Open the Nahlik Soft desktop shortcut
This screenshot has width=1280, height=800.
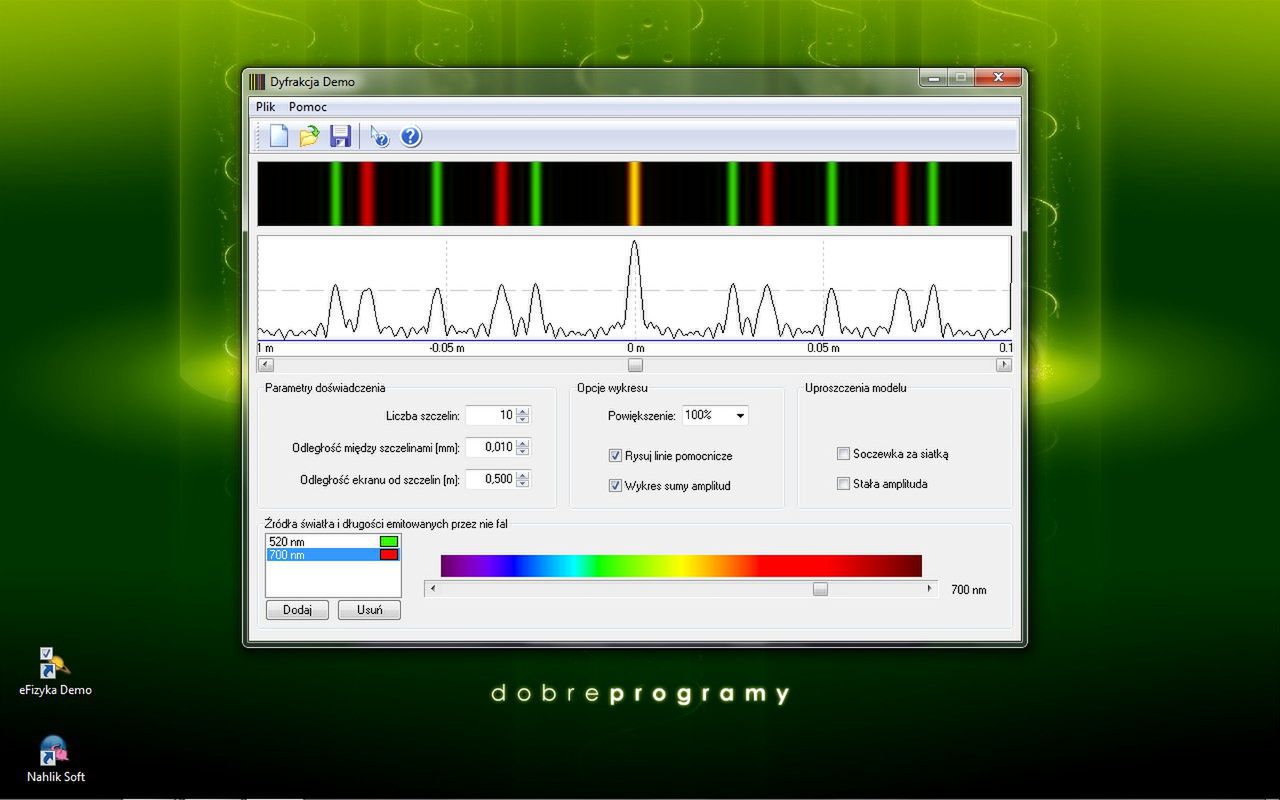tap(55, 759)
